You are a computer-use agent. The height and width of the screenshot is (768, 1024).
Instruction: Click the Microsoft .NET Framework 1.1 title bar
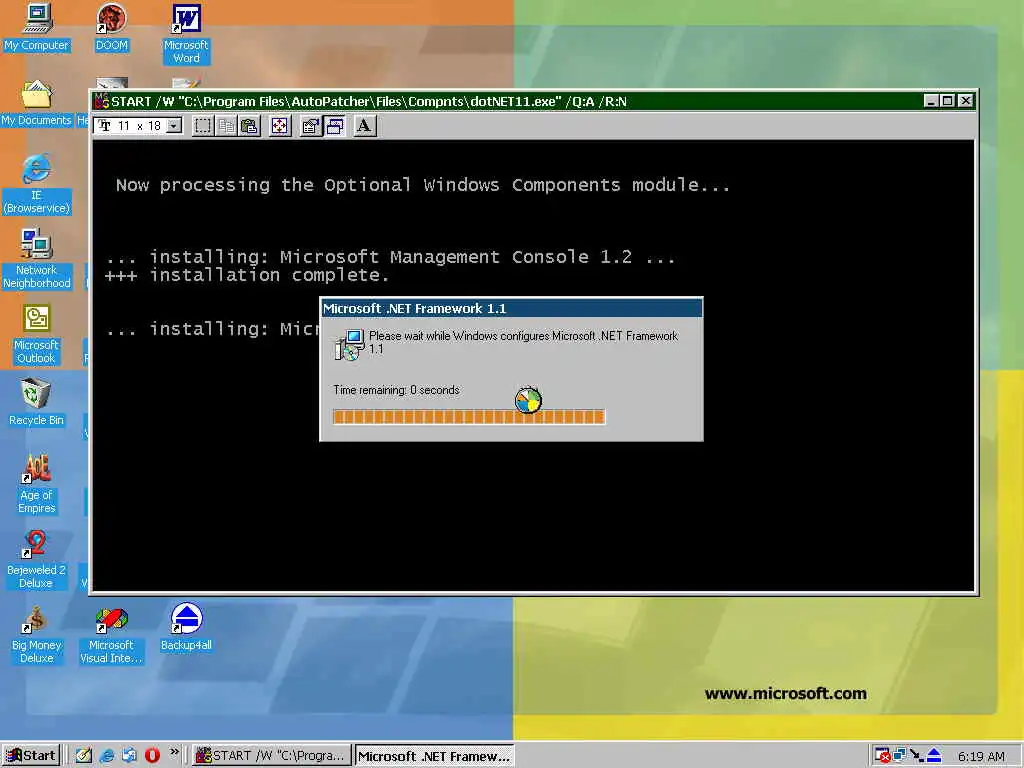511,308
